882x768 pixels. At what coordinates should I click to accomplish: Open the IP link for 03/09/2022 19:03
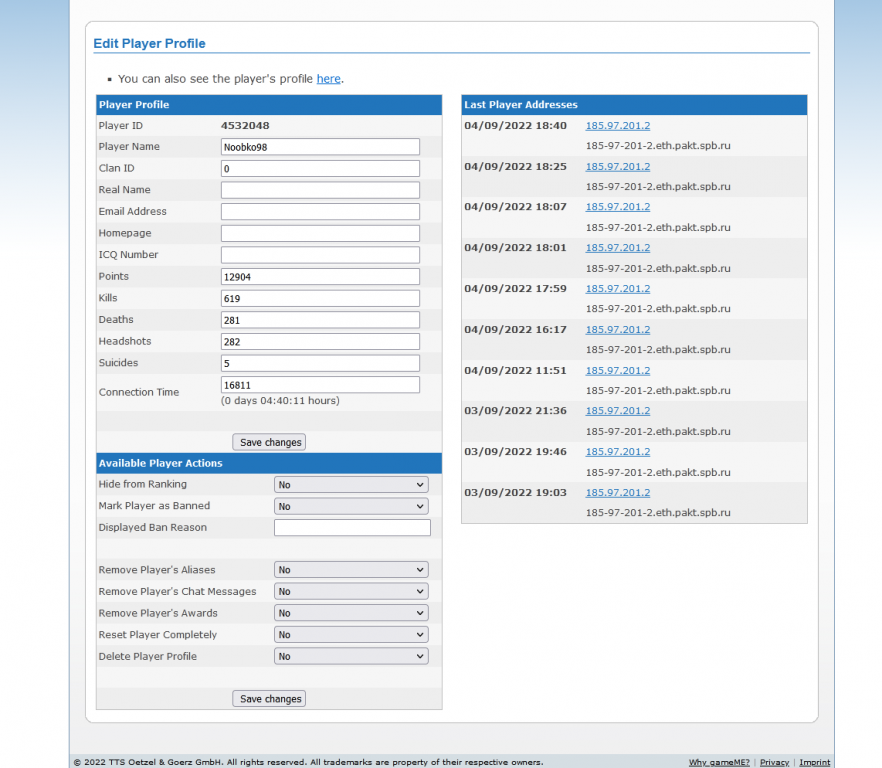617,493
